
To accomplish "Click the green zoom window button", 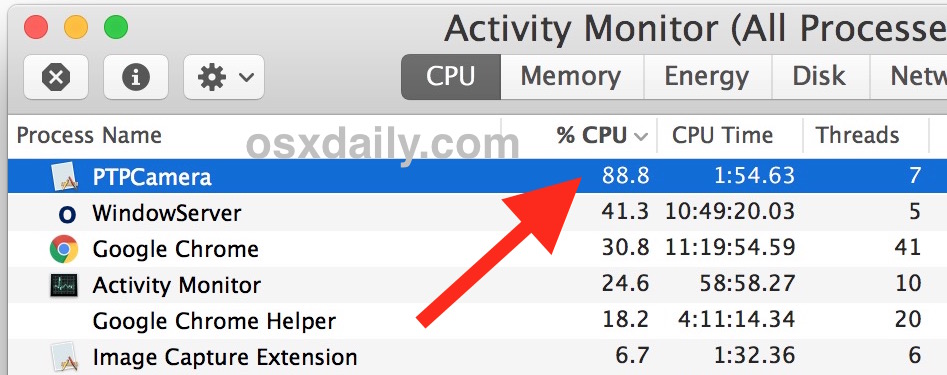I will (116, 27).
